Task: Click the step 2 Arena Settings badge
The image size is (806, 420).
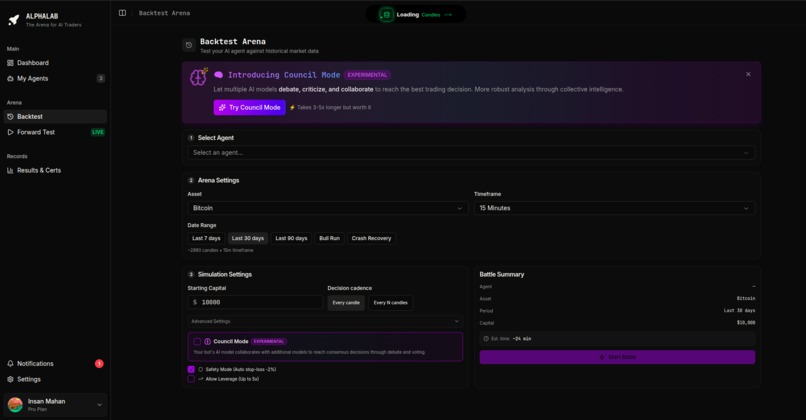Action: pyautogui.click(x=191, y=180)
